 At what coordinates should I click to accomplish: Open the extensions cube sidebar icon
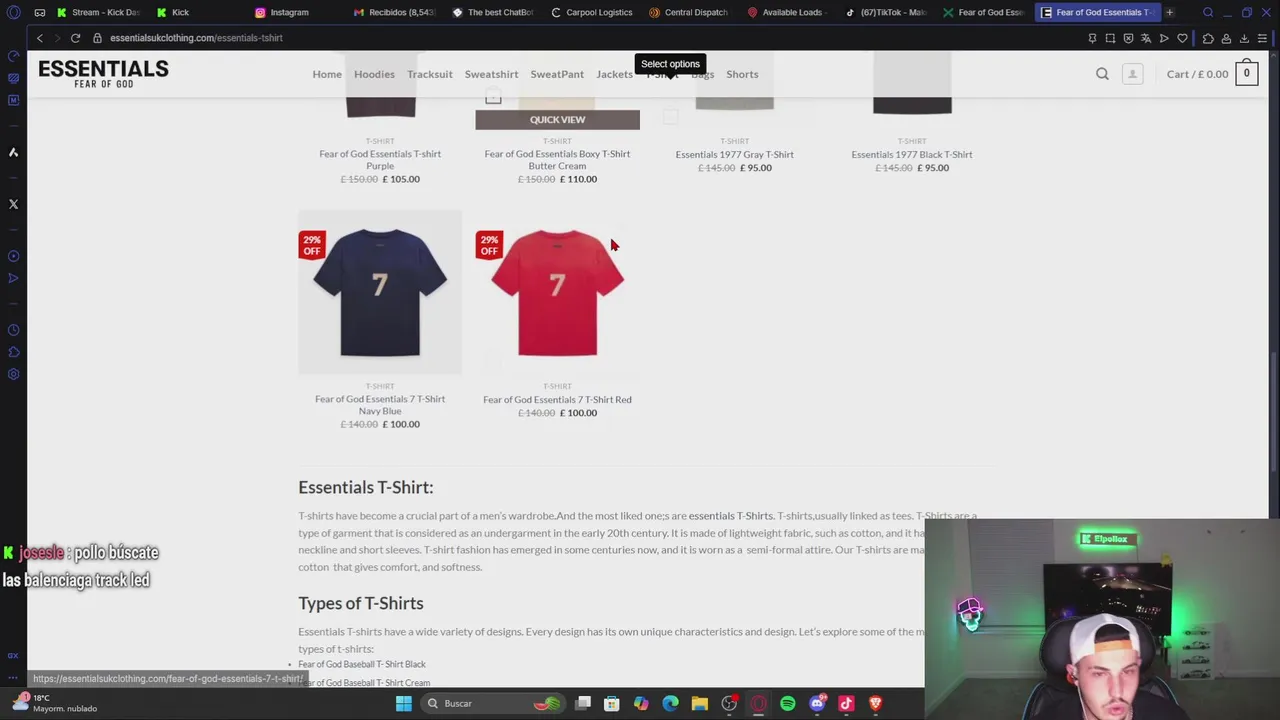click(x=13, y=352)
